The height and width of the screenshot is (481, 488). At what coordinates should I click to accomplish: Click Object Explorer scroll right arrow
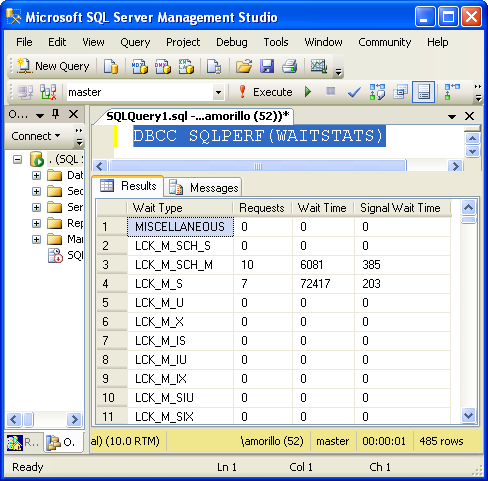74,419
